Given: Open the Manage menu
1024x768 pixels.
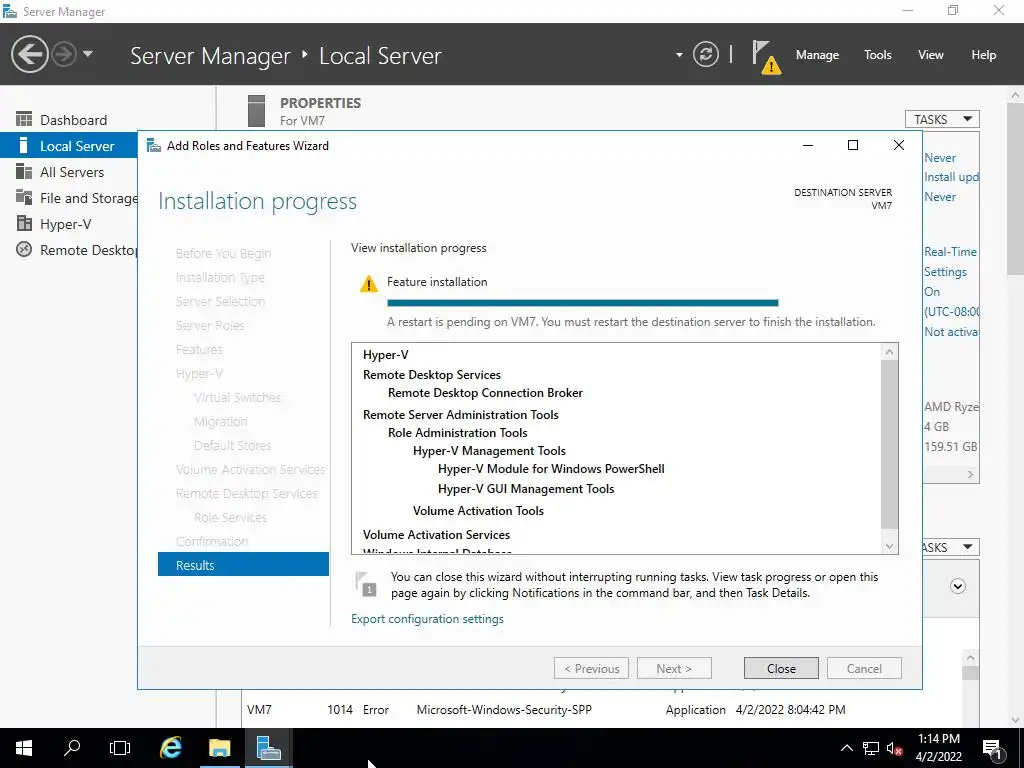Looking at the screenshot, I should point(817,55).
